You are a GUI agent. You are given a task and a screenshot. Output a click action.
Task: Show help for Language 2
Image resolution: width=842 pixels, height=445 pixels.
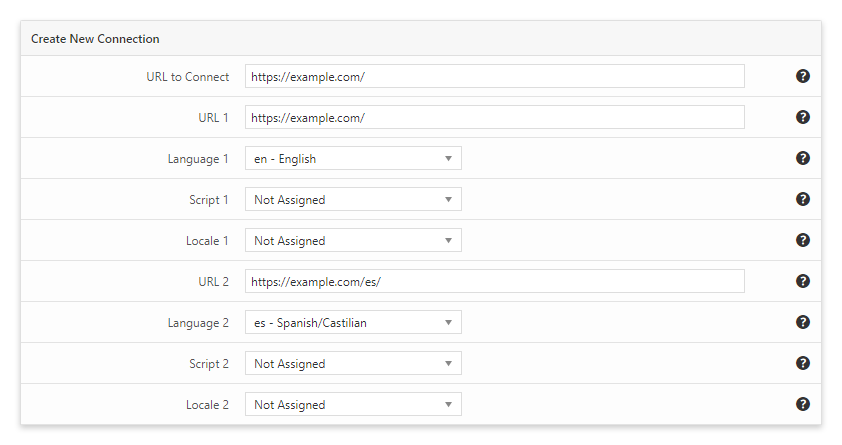(803, 322)
